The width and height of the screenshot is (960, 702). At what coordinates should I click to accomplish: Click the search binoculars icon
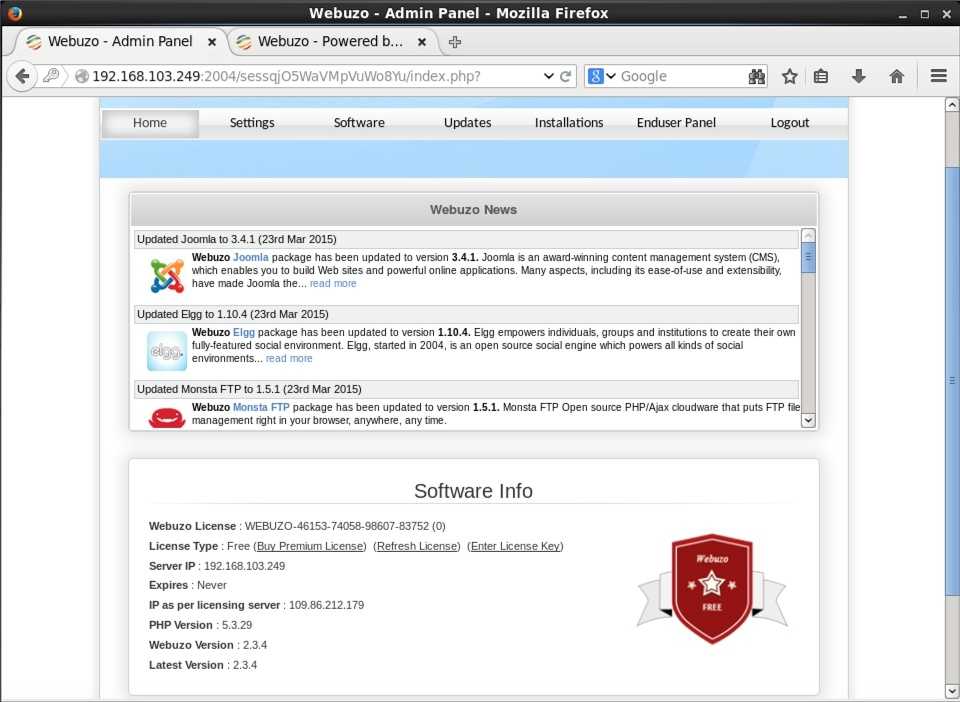pyautogui.click(x=756, y=76)
